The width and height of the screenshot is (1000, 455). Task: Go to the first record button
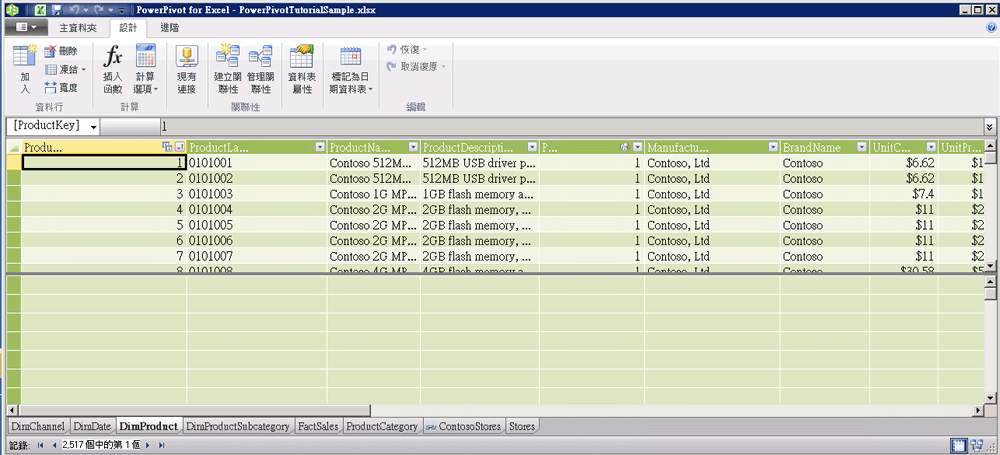(41, 445)
